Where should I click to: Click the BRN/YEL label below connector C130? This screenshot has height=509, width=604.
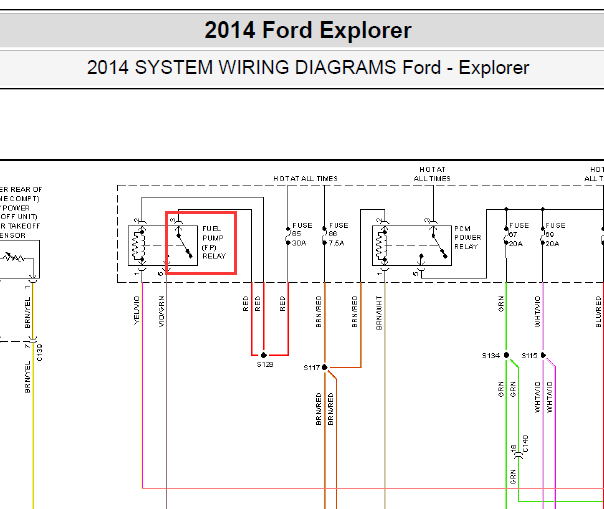point(28,377)
